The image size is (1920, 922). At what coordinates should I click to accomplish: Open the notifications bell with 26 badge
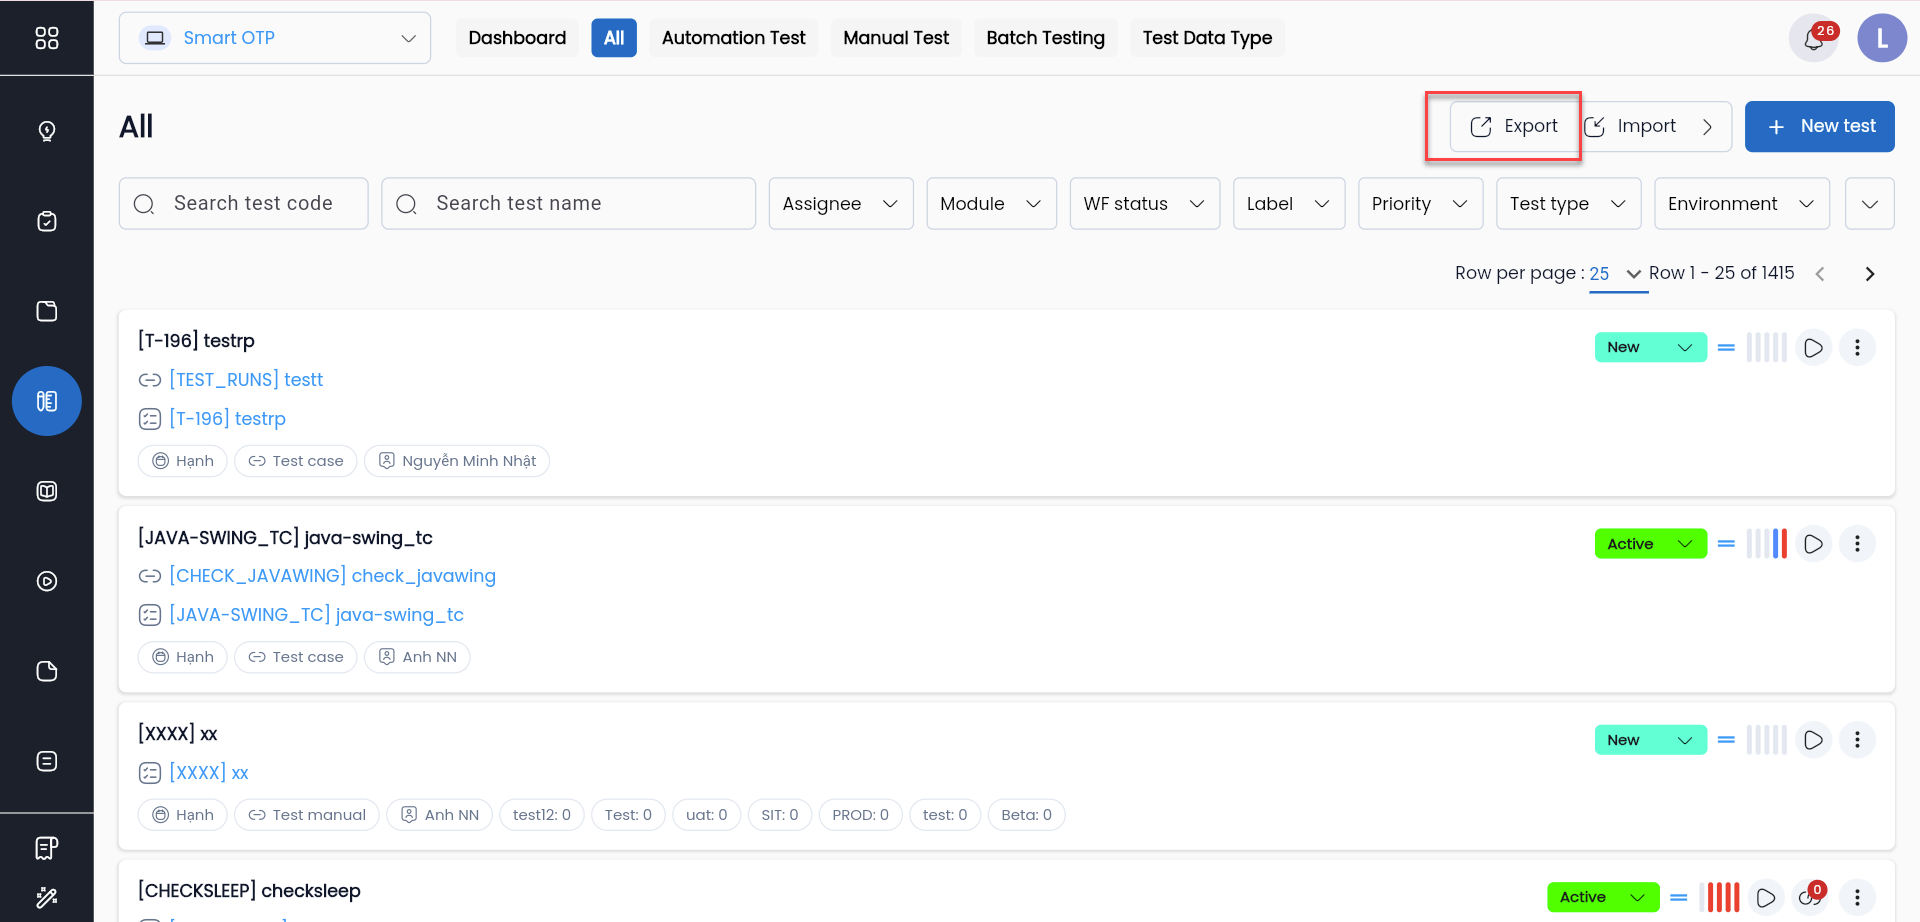1813,39
